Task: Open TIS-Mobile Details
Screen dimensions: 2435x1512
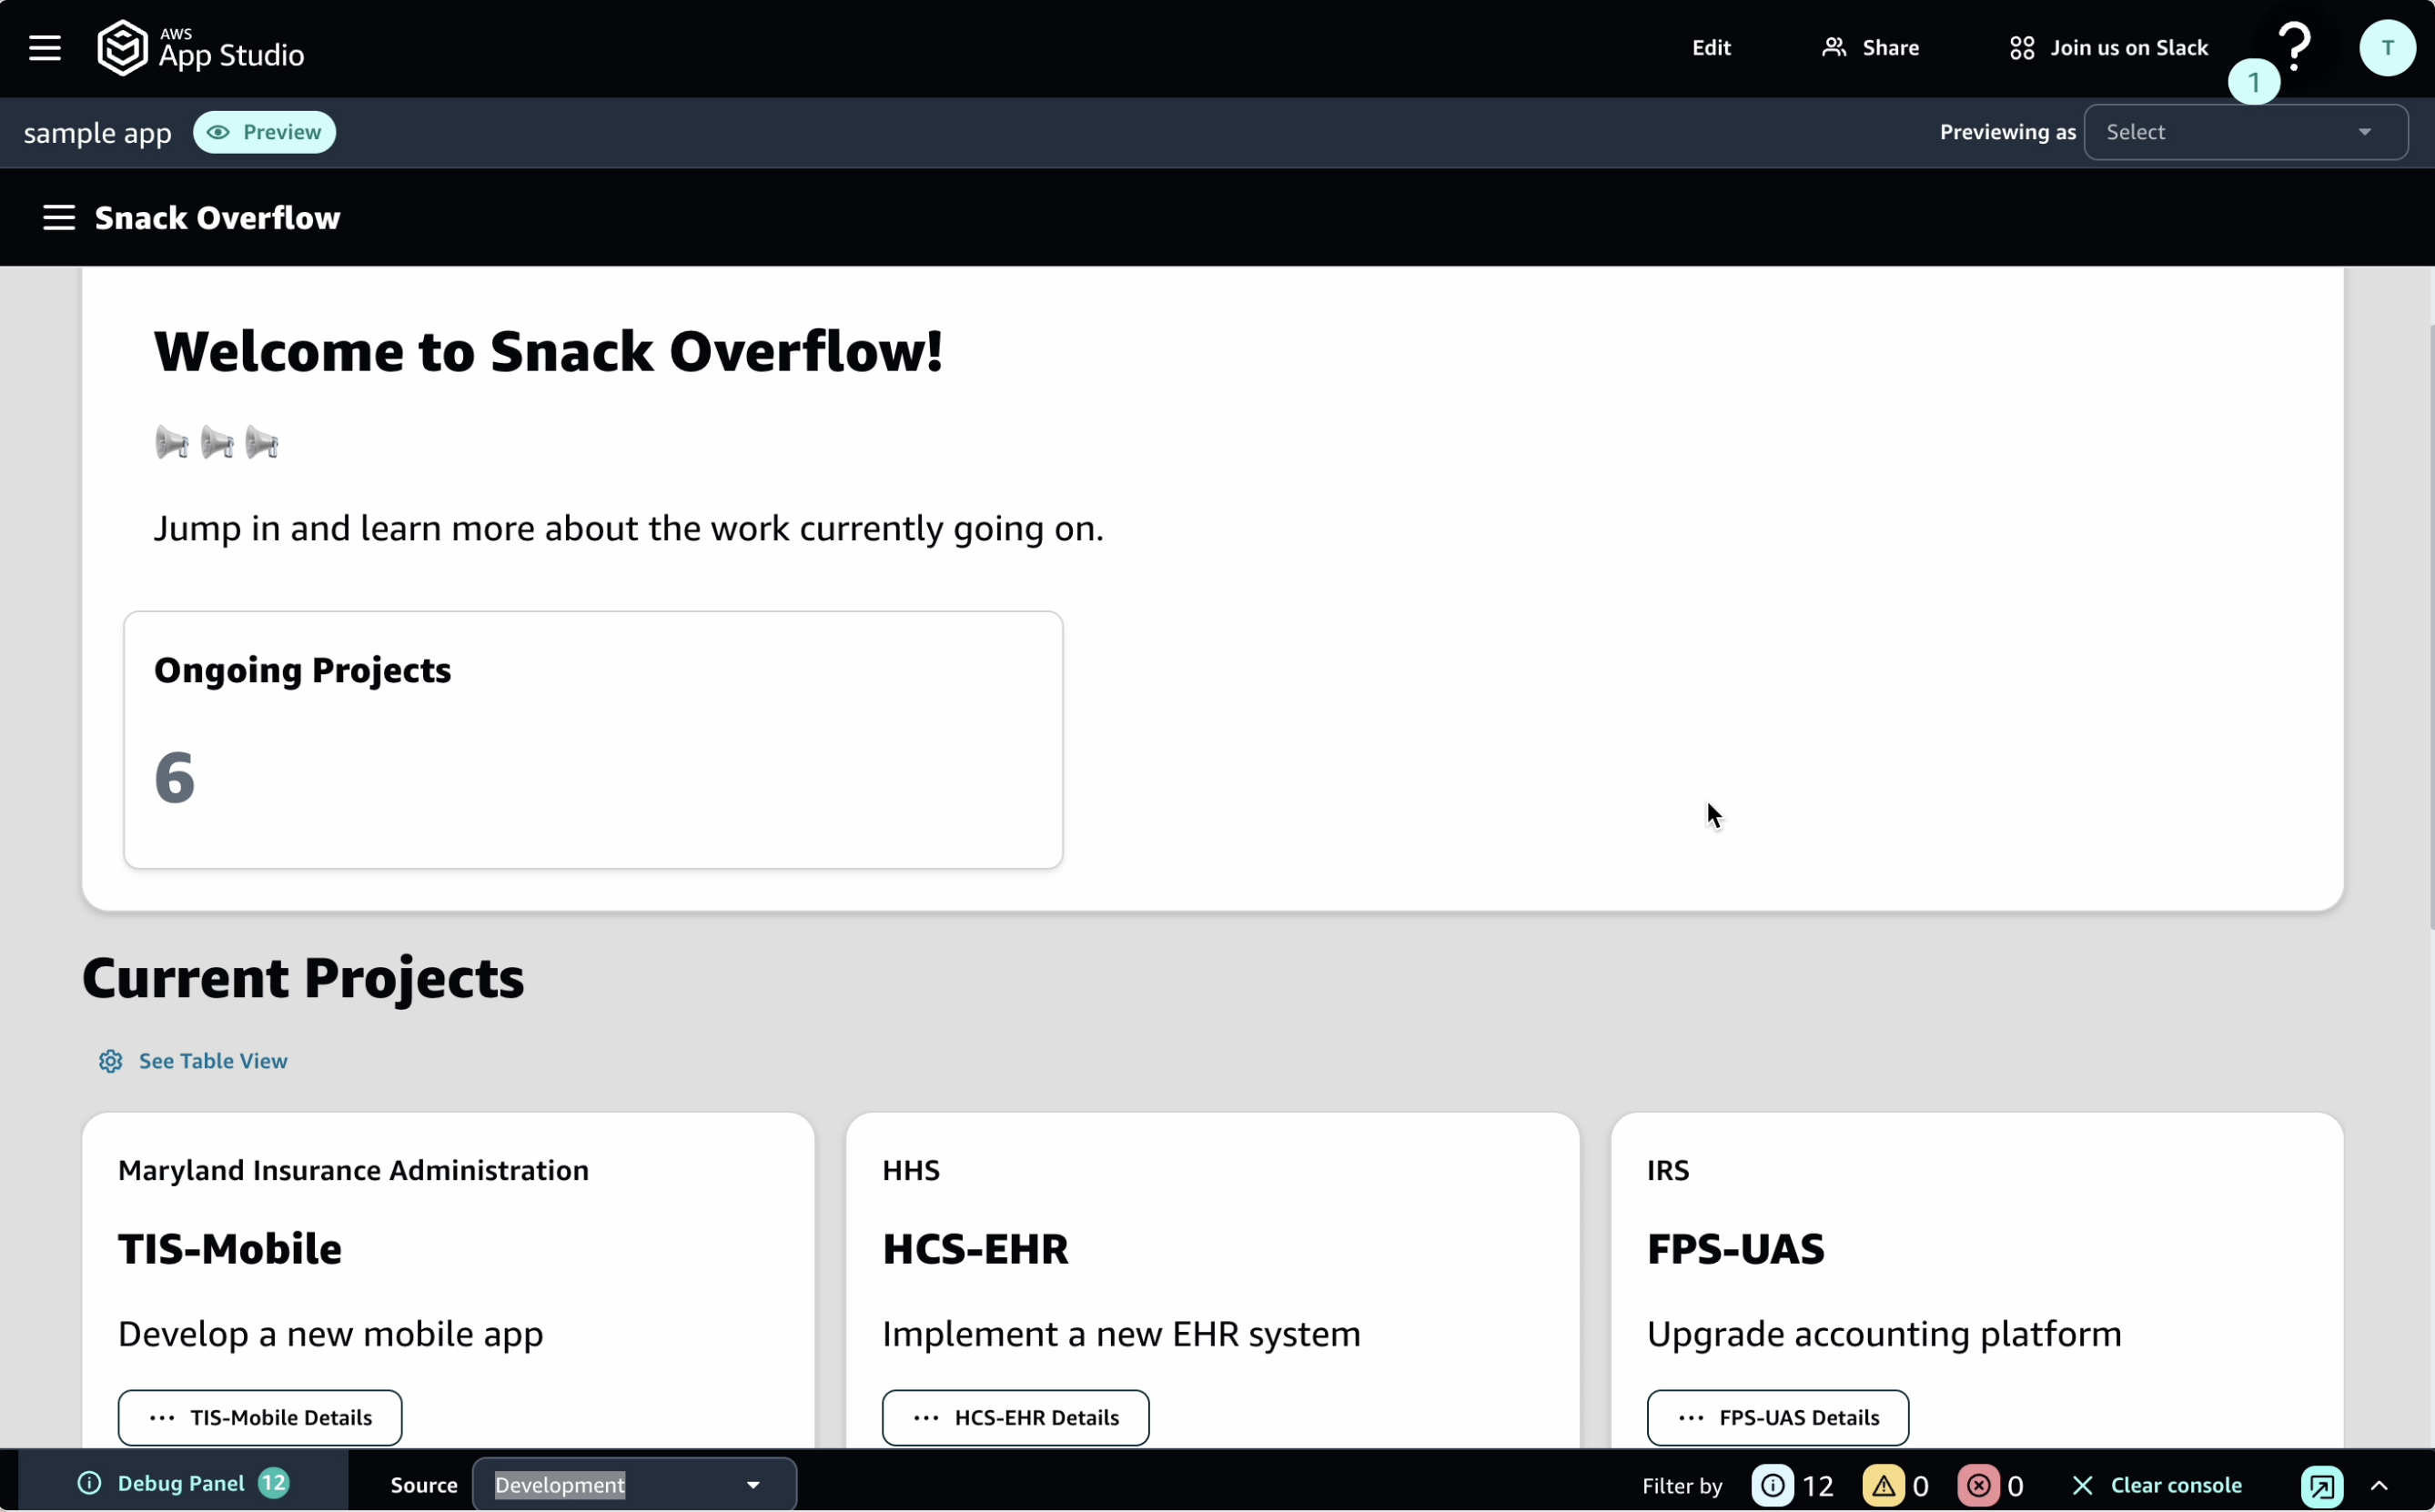Action: pyautogui.click(x=260, y=1417)
